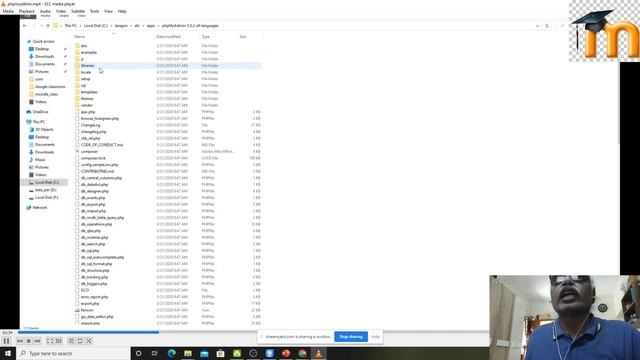This screenshot has width=640, height=360.
Task: Select the favicon file row
Action: (x=167, y=310)
